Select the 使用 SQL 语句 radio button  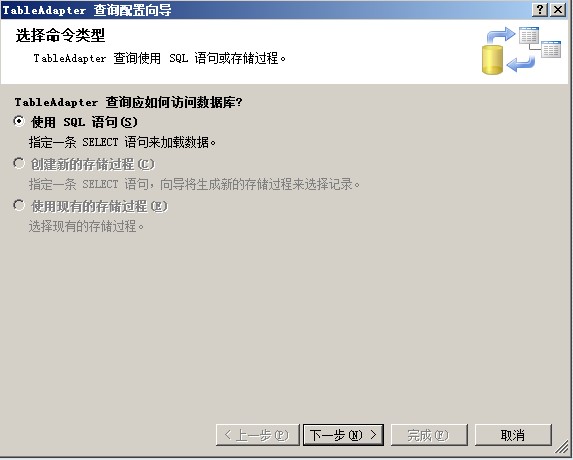pyautogui.click(x=19, y=121)
